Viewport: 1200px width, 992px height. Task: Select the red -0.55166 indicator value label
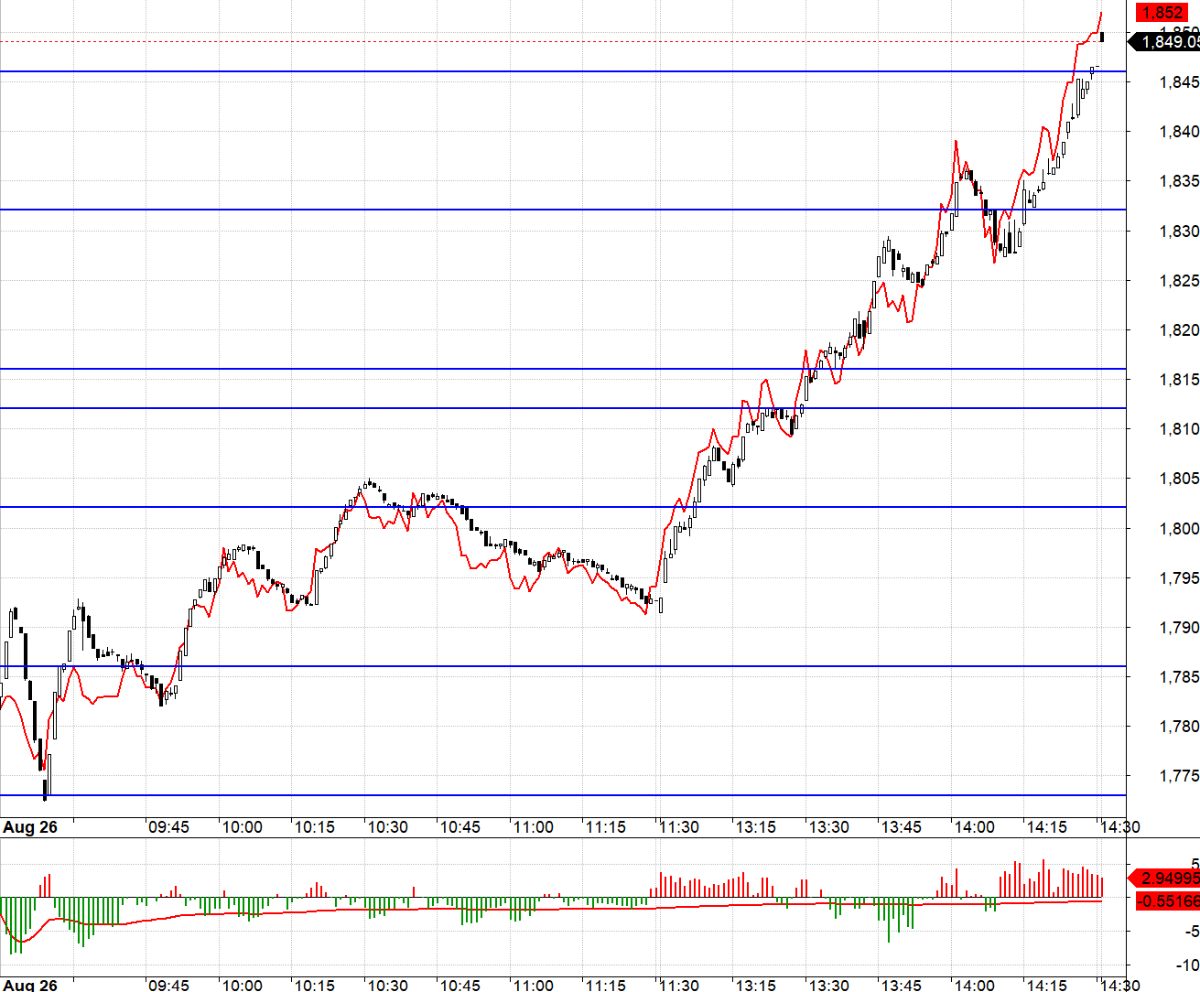pyautogui.click(x=1167, y=901)
